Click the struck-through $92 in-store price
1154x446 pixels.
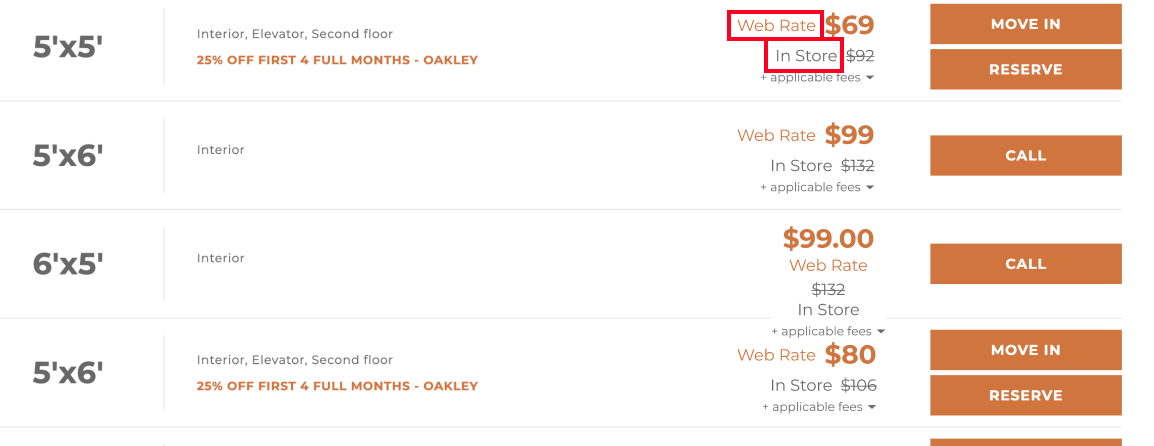click(x=860, y=56)
